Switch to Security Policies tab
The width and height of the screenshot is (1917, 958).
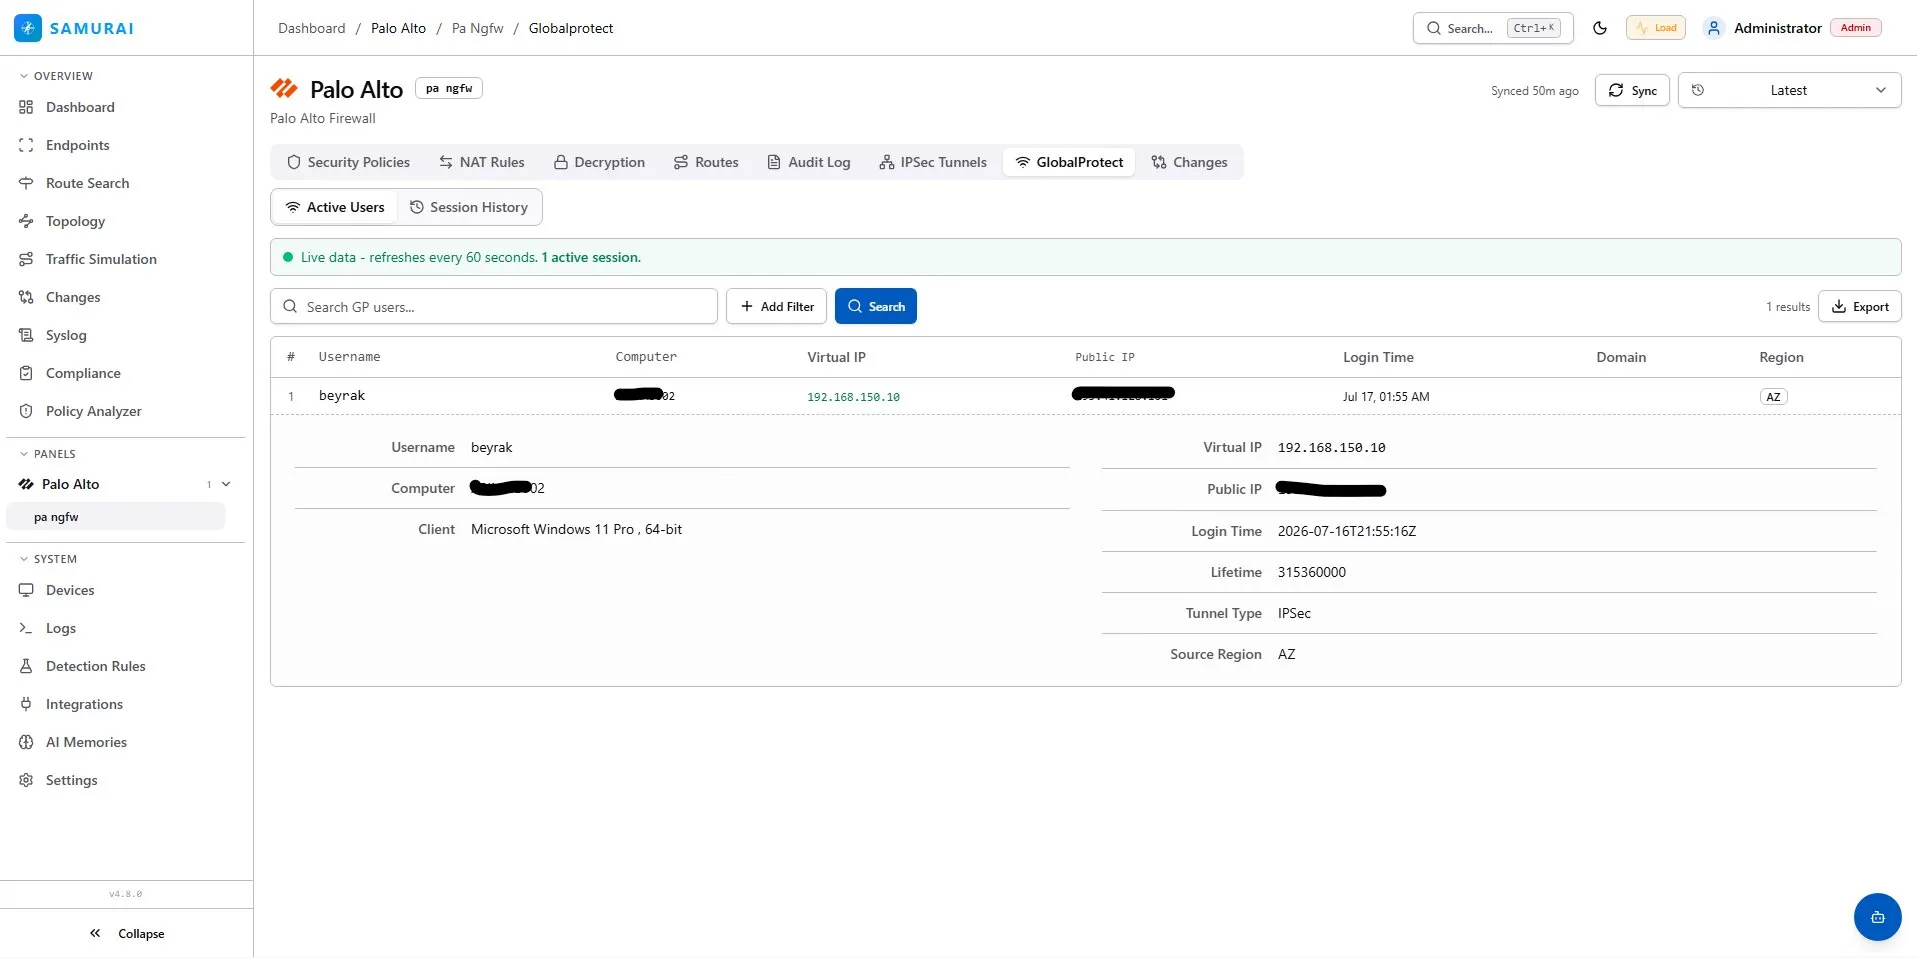[348, 162]
